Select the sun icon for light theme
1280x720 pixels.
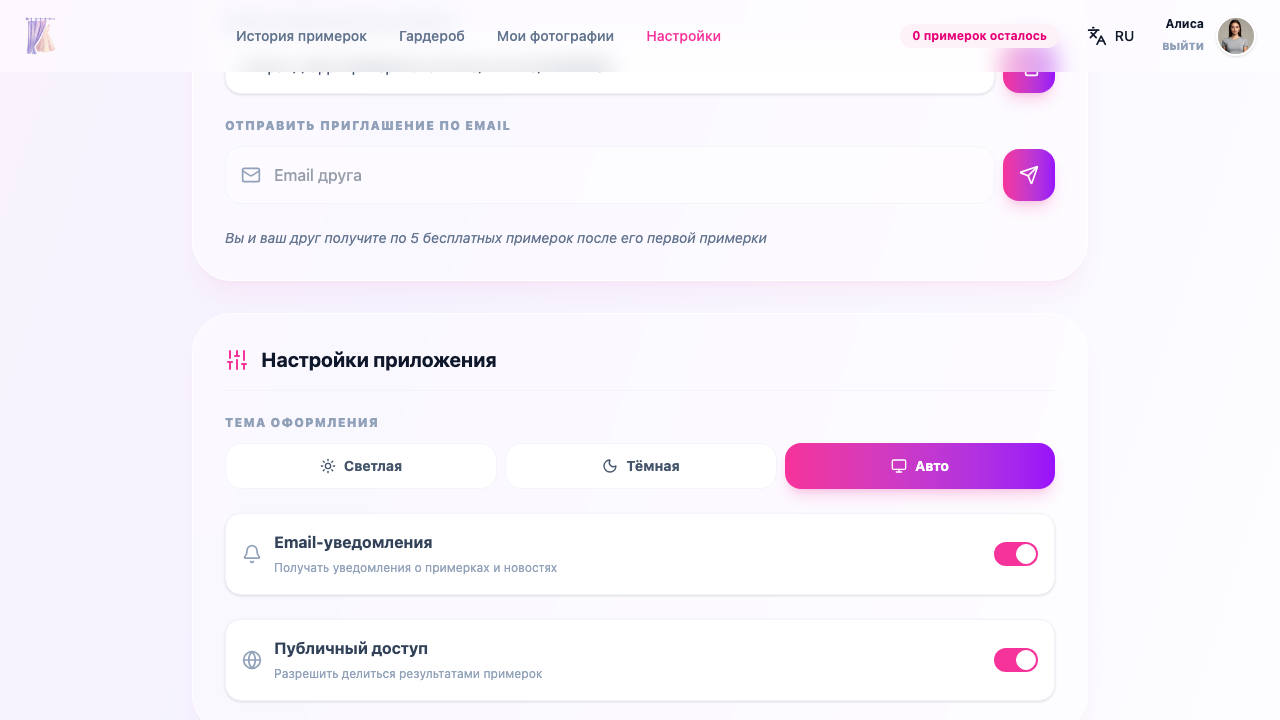click(x=327, y=465)
